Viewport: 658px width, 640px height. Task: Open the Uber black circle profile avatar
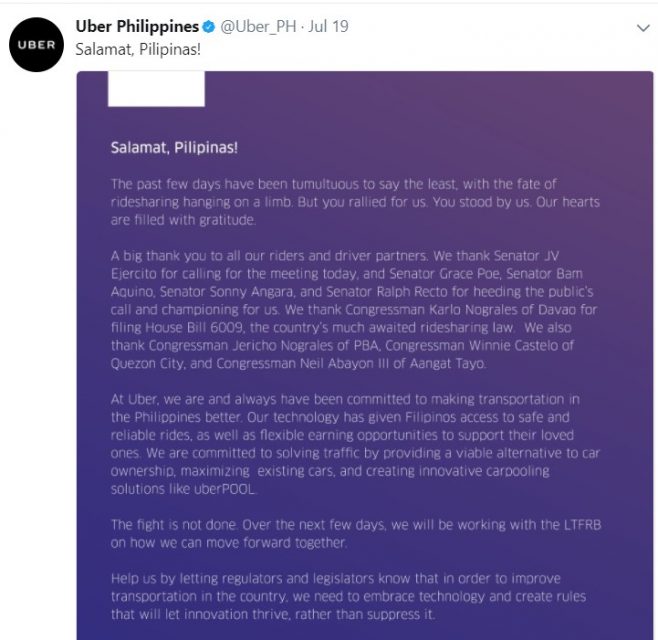pos(36,44)
